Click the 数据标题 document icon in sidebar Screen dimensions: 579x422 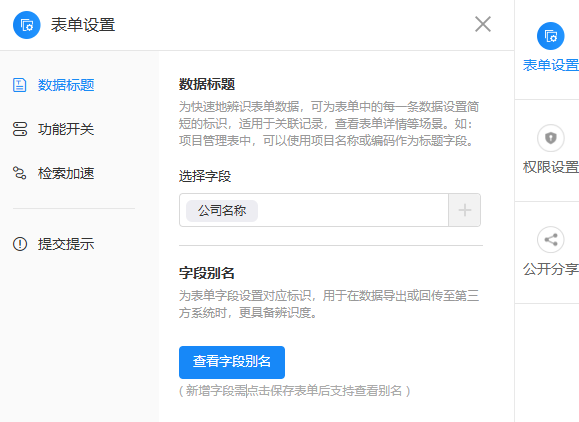click(x=20, y=85)
